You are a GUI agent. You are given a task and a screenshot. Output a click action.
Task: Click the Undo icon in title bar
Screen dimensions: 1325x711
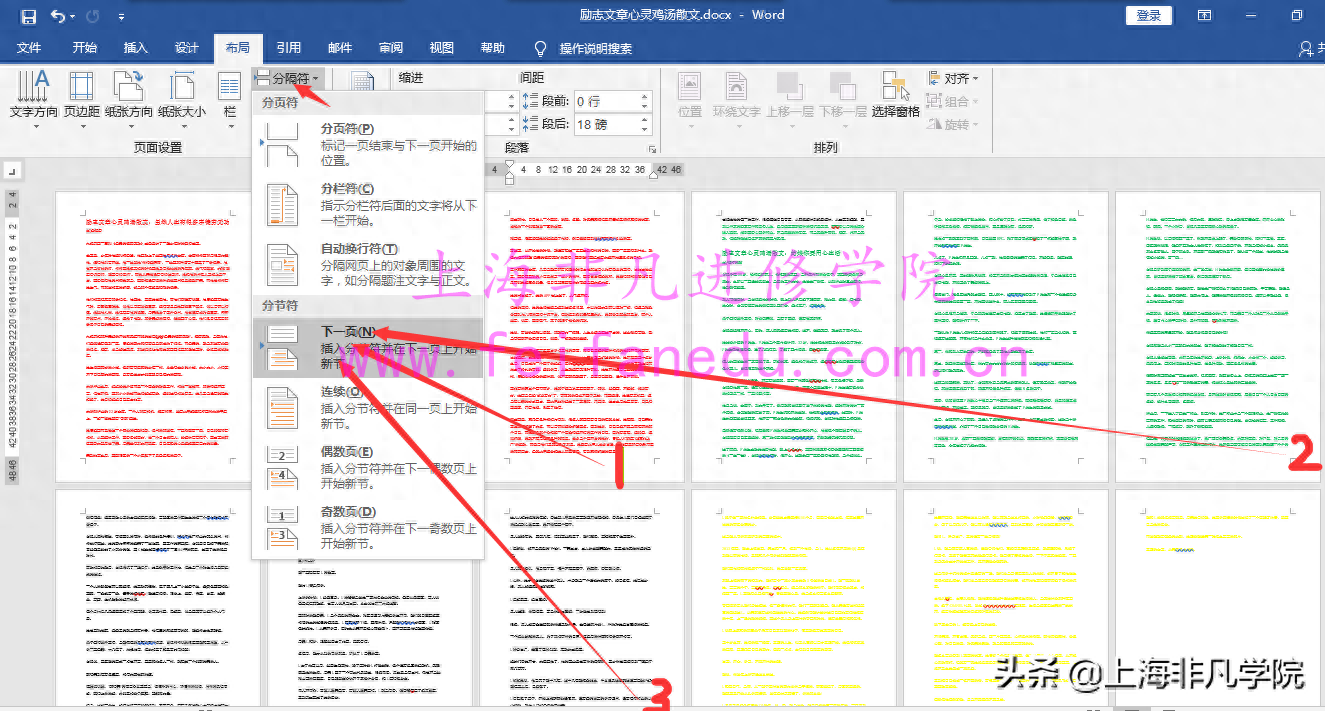[x=56, y=15]
